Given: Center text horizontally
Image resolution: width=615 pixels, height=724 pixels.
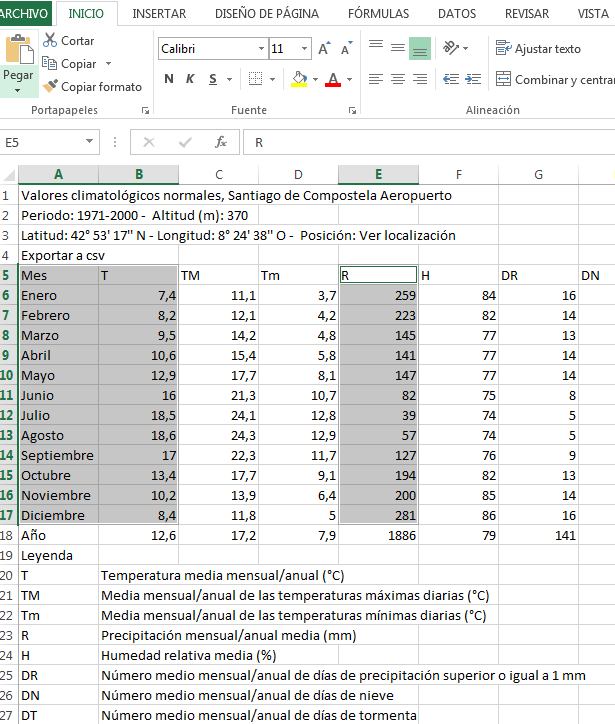Looking at the screenshot, I should coord(398,79).
